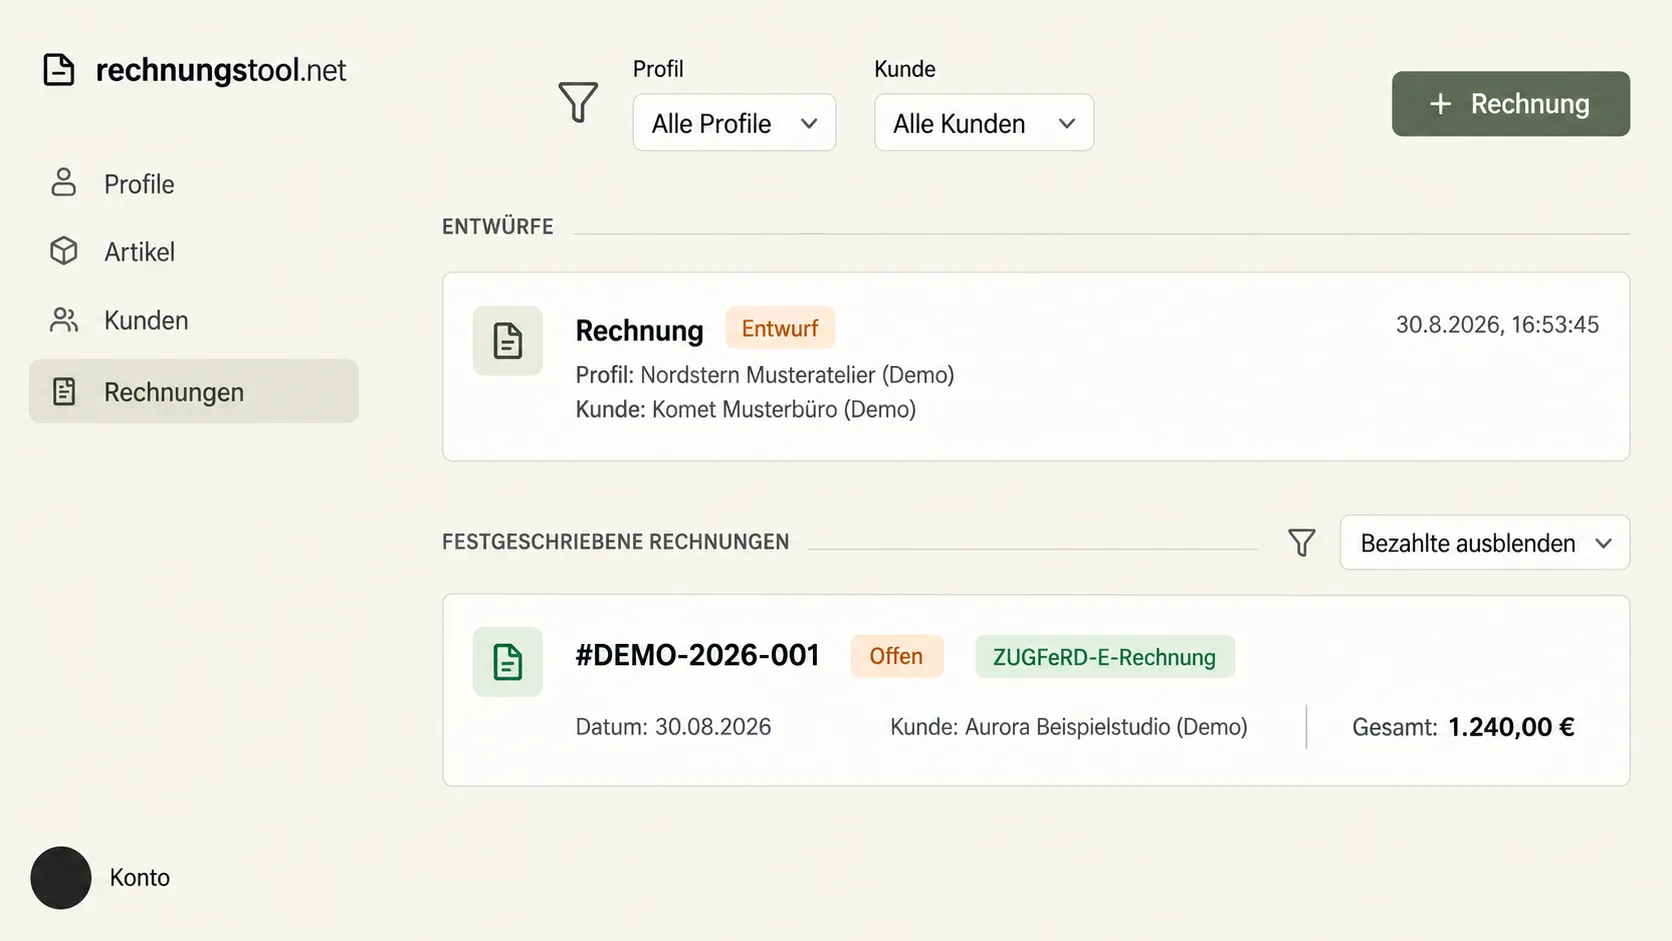Click the Datum: 30.08.2026 text

pos(673,727)
